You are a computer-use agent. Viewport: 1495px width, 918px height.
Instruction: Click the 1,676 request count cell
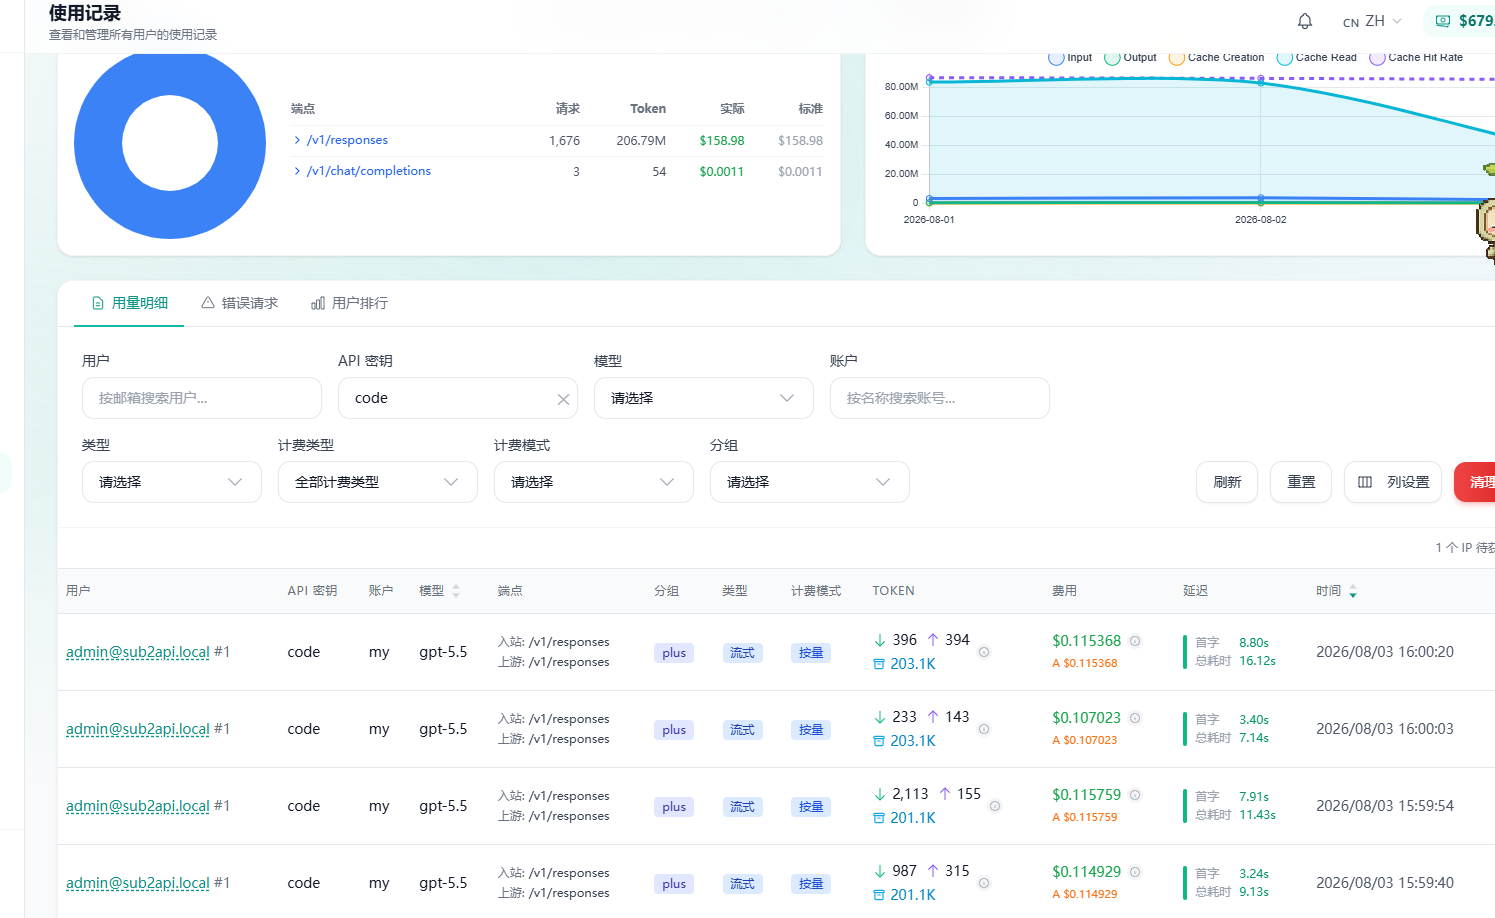pos(564,141)
